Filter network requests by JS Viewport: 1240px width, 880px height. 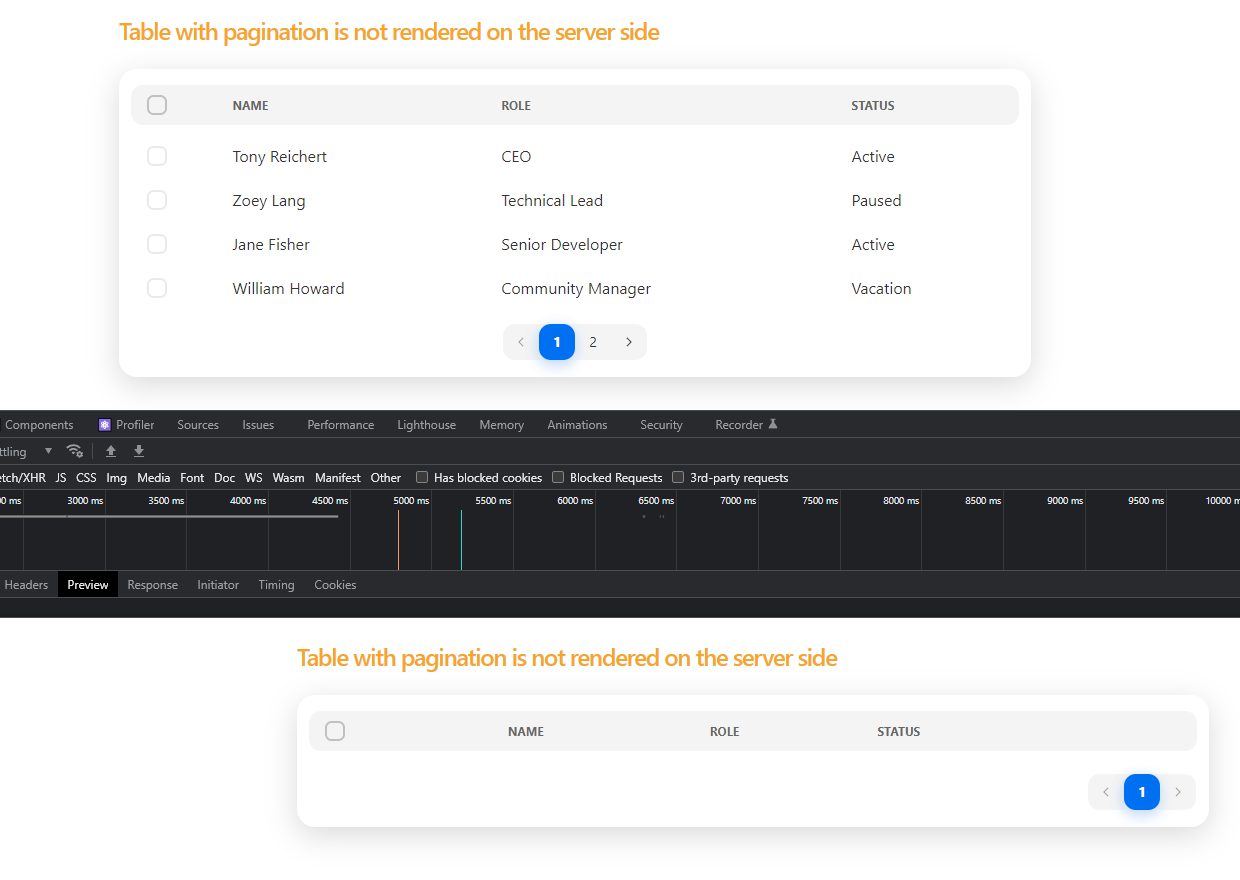coord(61,478)
